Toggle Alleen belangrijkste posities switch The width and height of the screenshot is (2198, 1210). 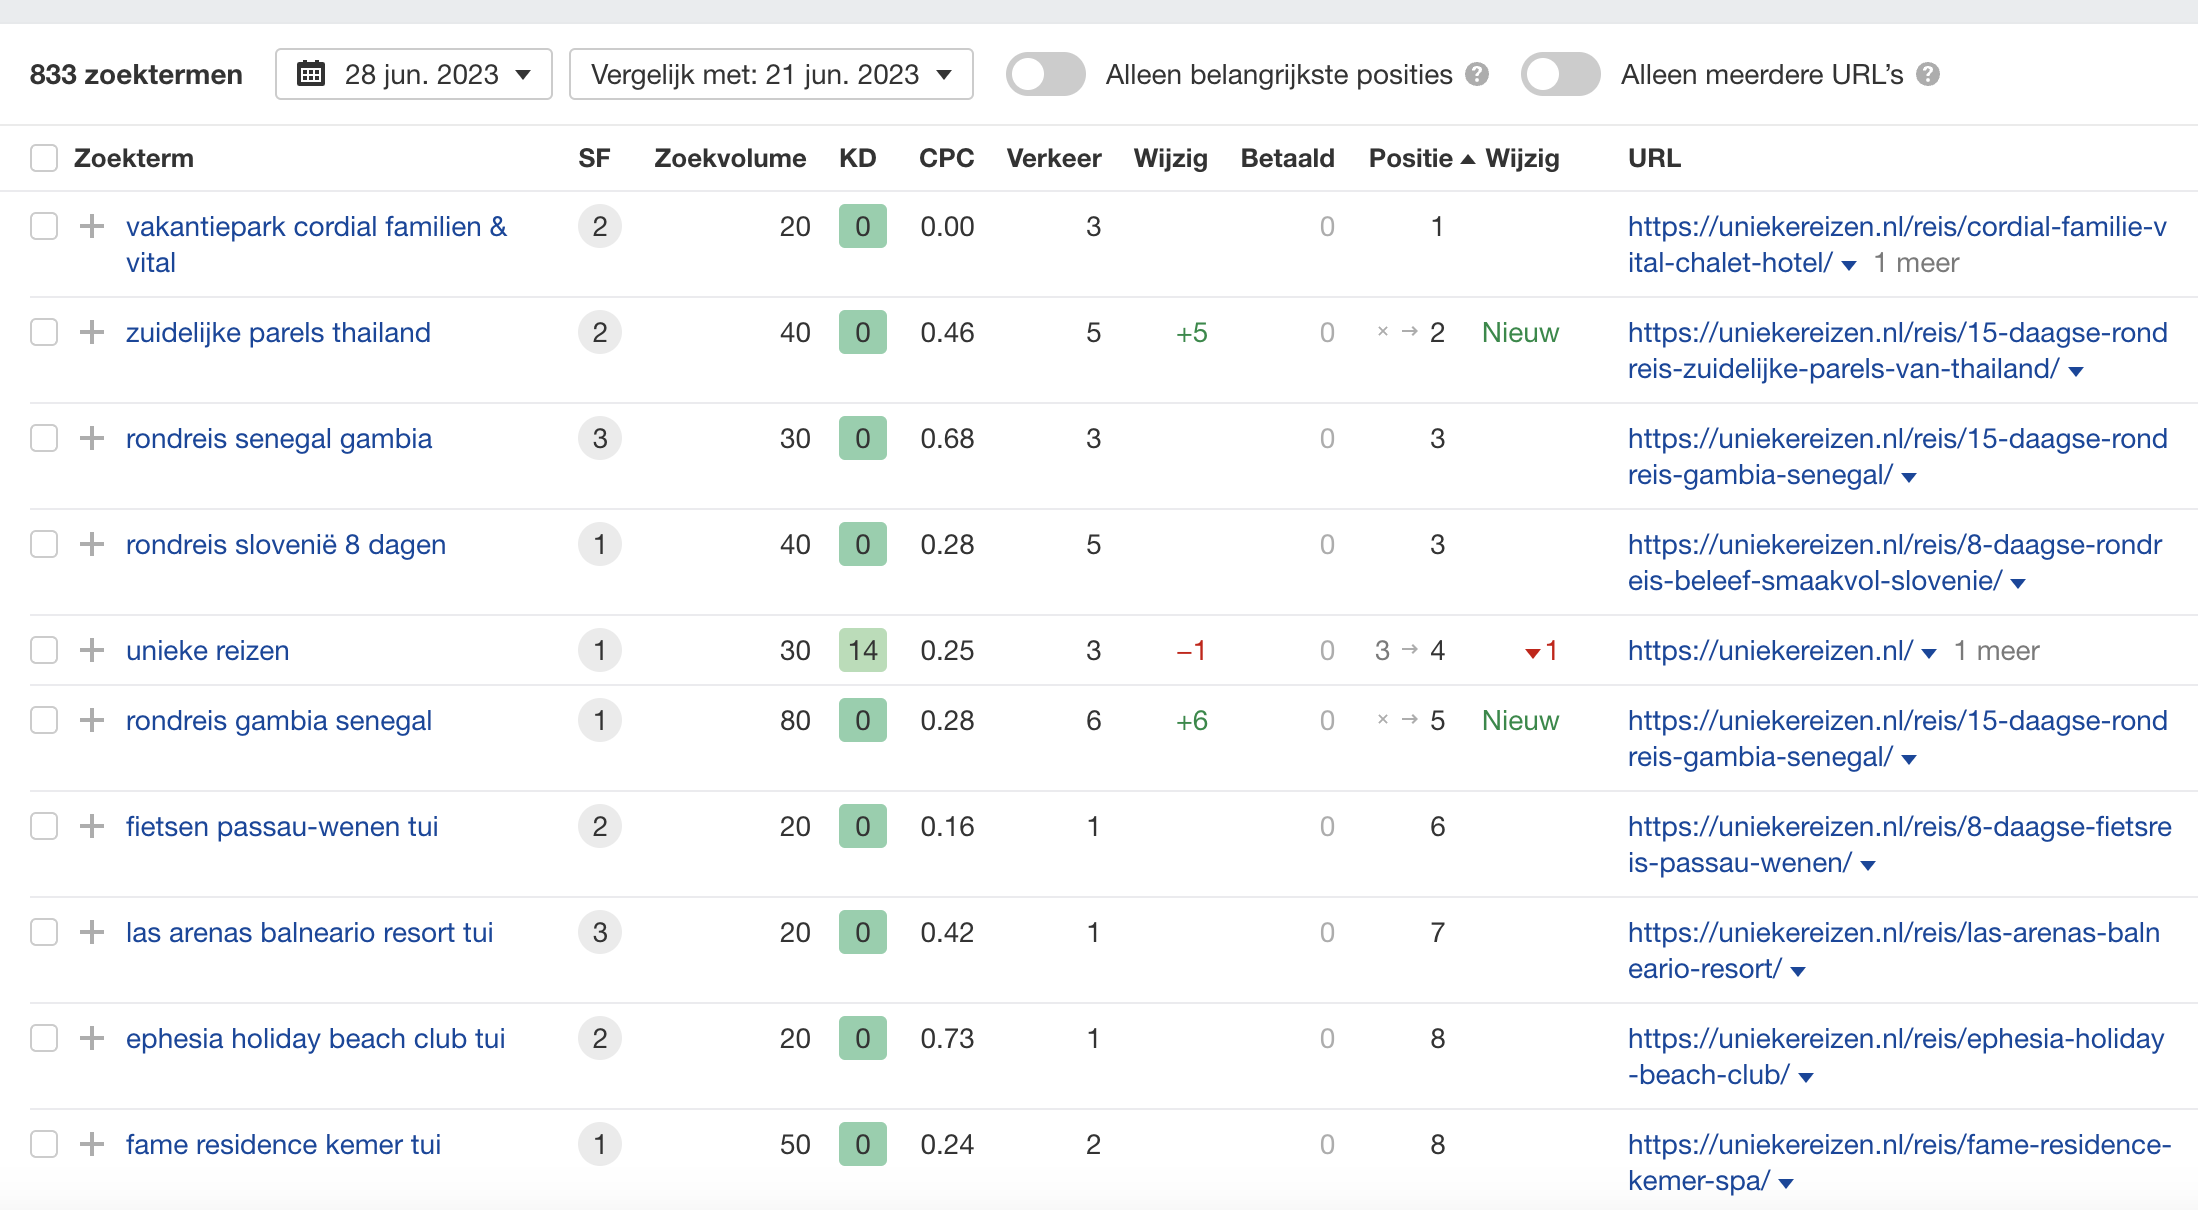point(1046,74)
